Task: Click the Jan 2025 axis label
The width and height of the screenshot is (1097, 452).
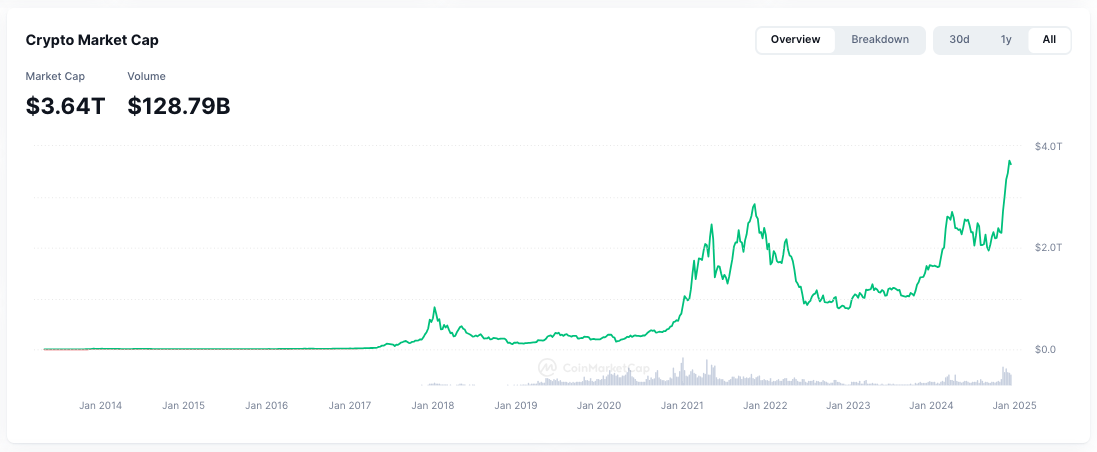Action: 1014,405
